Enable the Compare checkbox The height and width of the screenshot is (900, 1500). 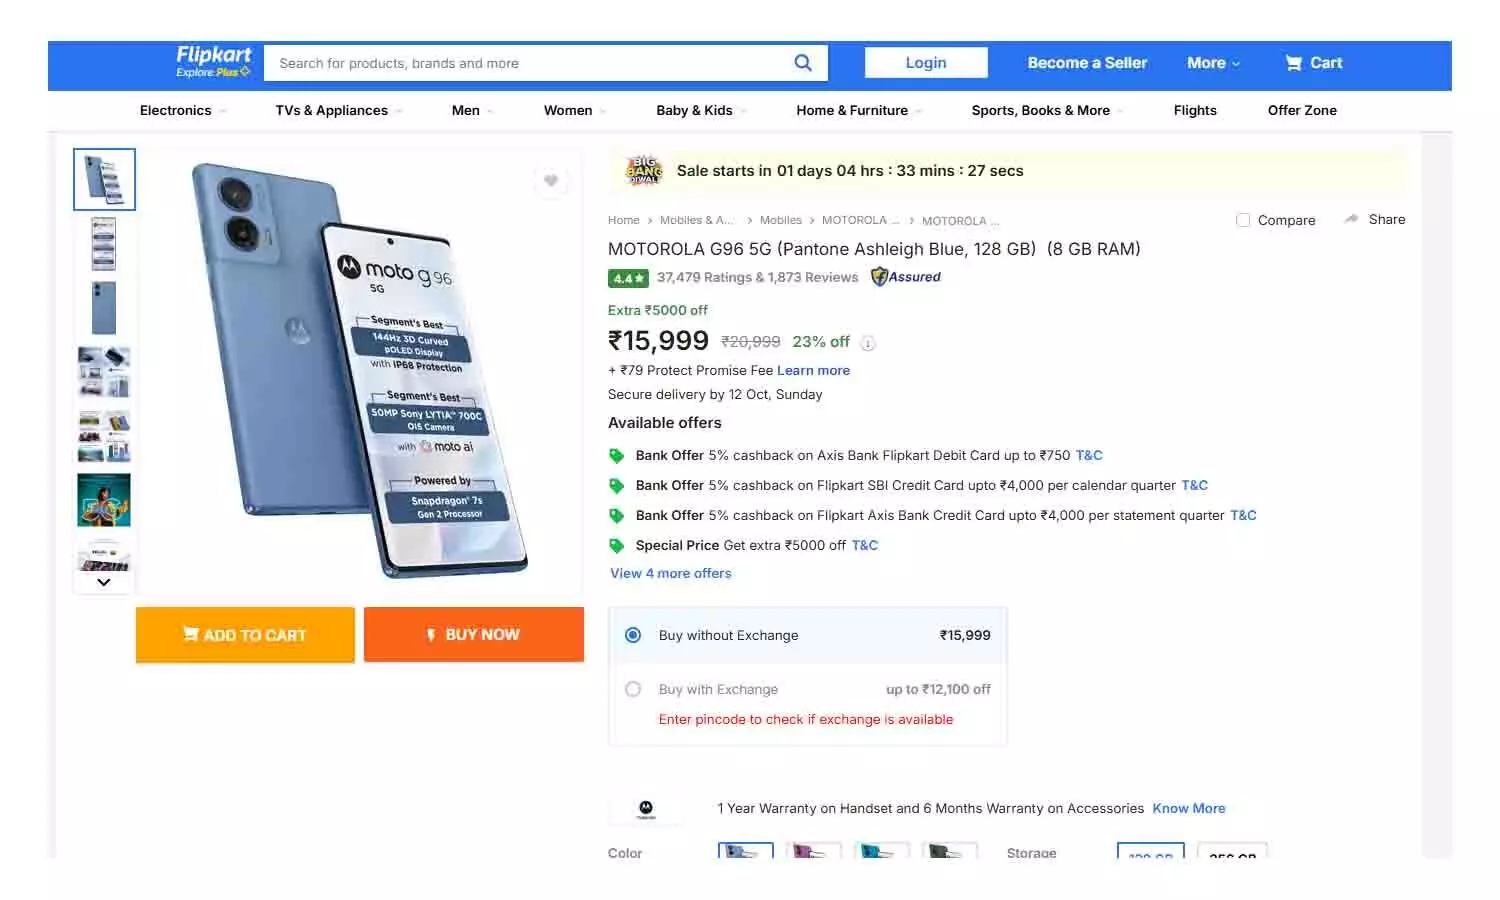pos(1243,220)
